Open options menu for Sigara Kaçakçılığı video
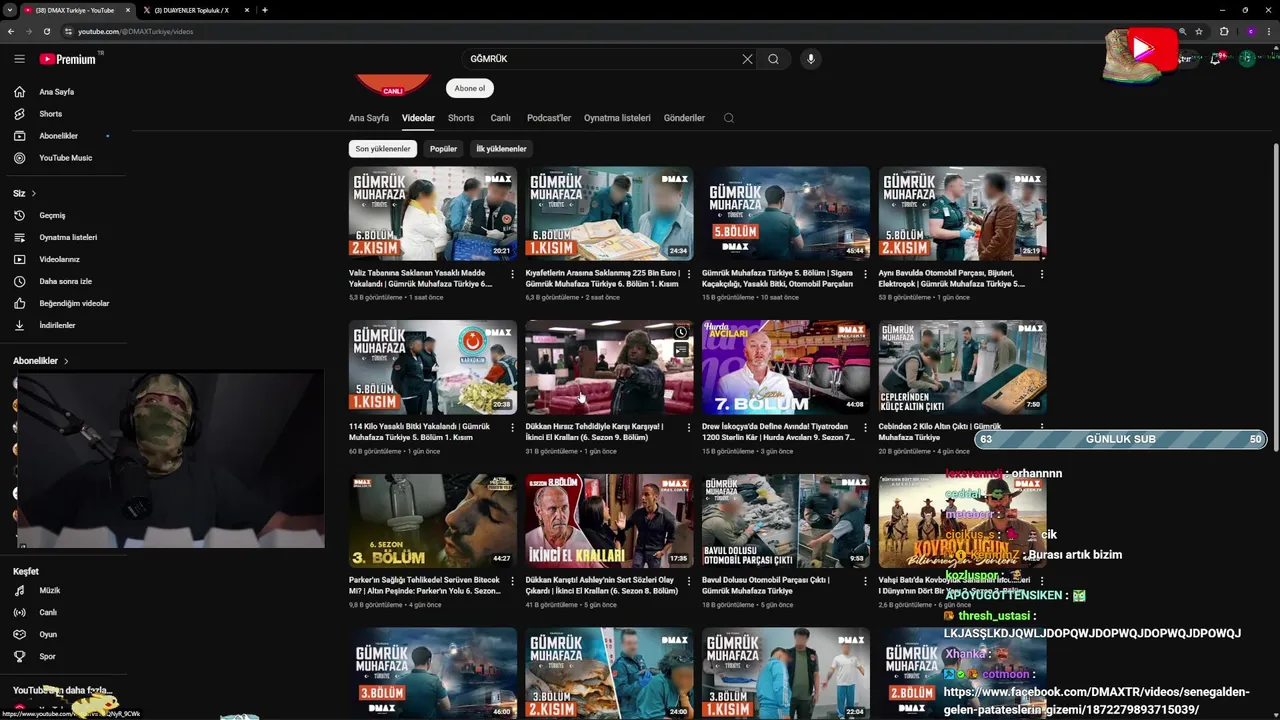 (x=866, y=274)
